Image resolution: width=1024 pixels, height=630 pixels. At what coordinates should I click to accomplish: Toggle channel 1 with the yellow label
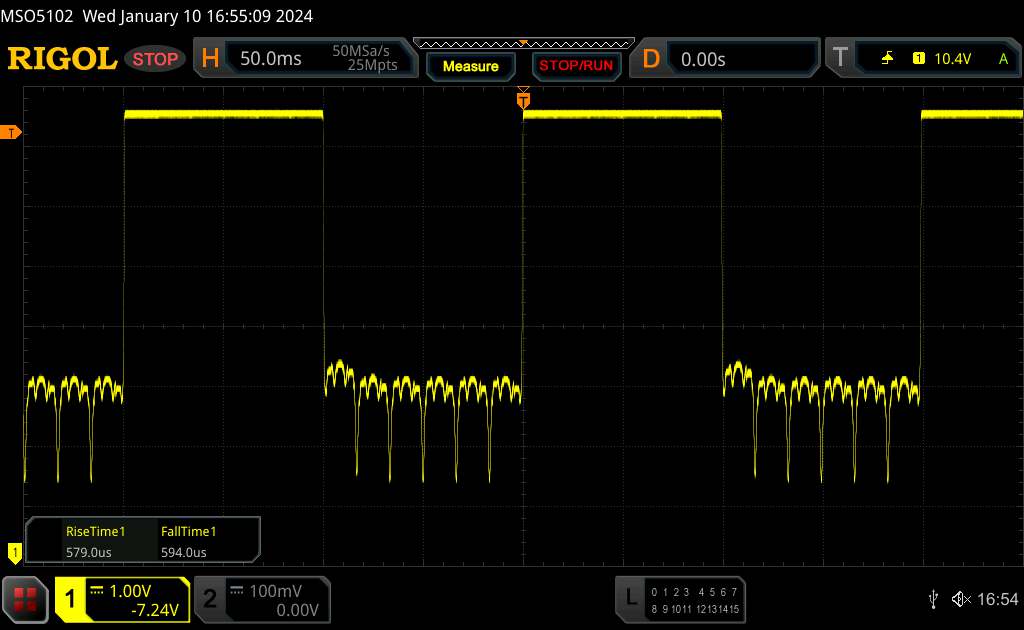[x=71, y=599]
